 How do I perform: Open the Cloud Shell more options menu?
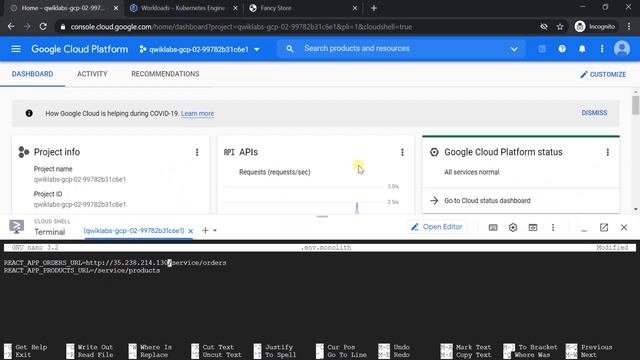point(553,227)
